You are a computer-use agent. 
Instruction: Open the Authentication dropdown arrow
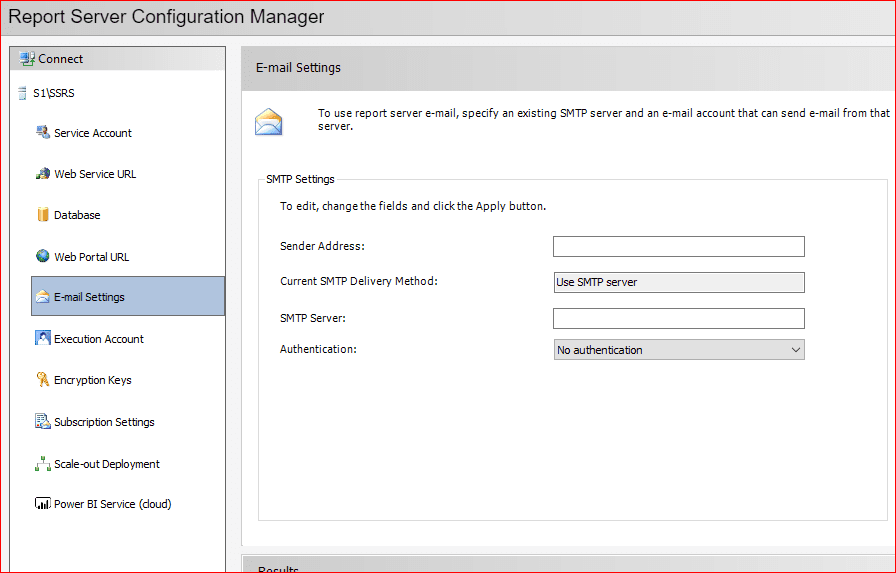click(795, 350)
